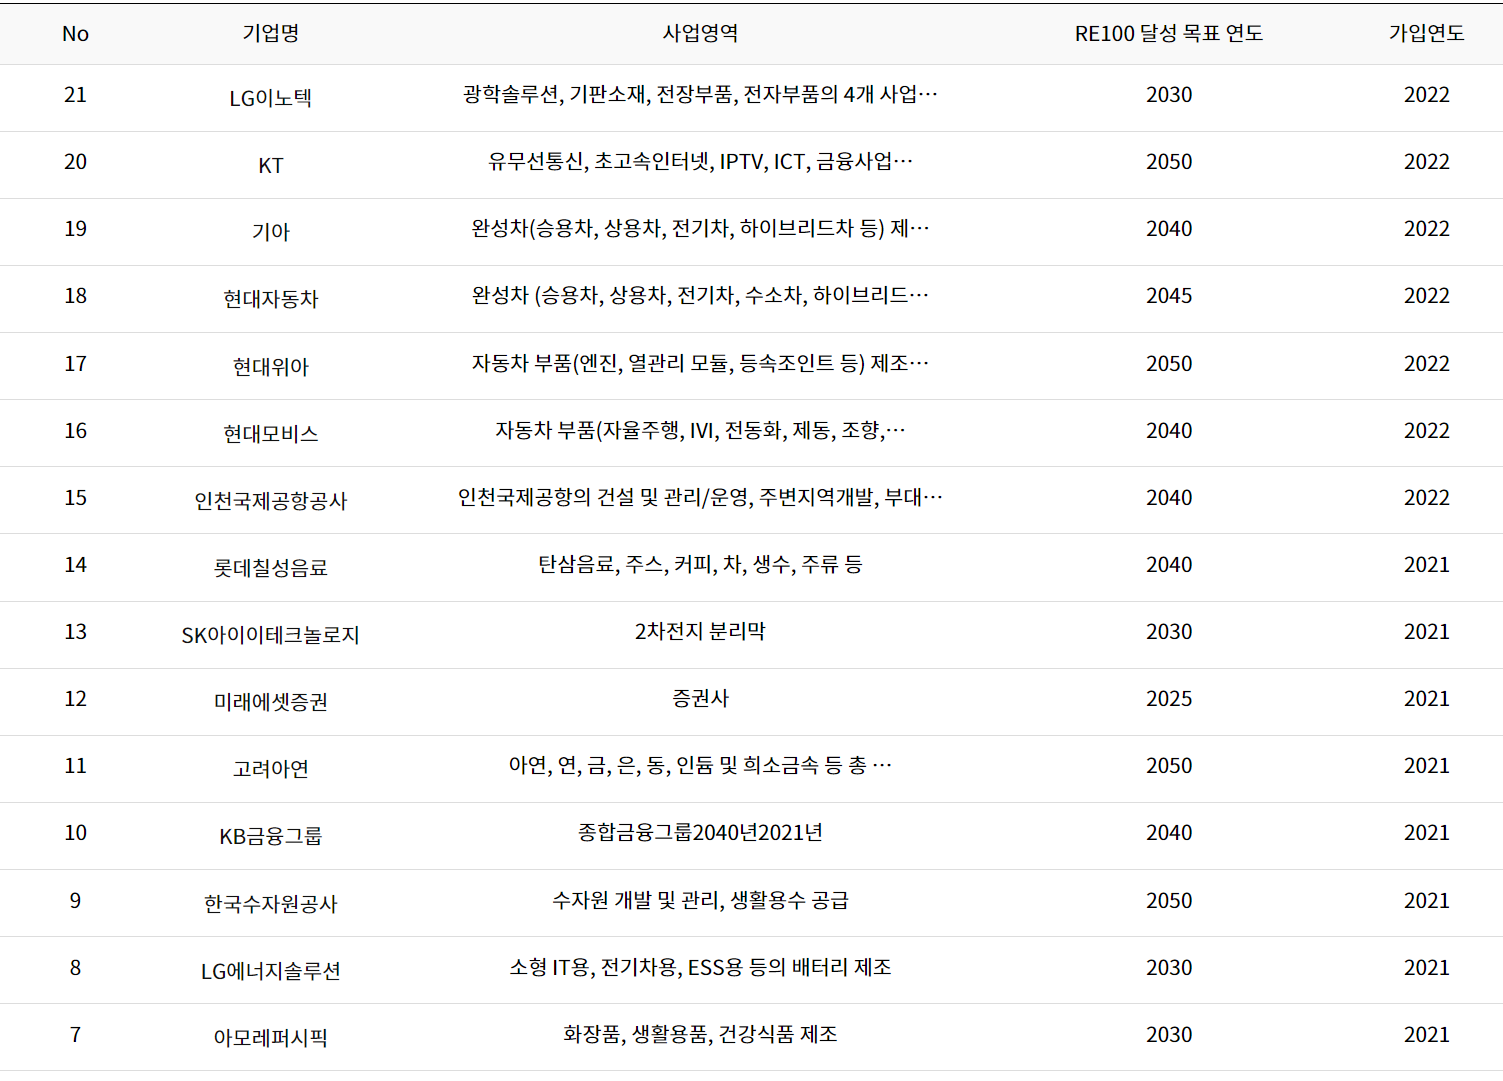The height and width of the screenshot is (1081, 1503).
Task: Select the 현대자동차 company name
Action: [x=270, y=299]
